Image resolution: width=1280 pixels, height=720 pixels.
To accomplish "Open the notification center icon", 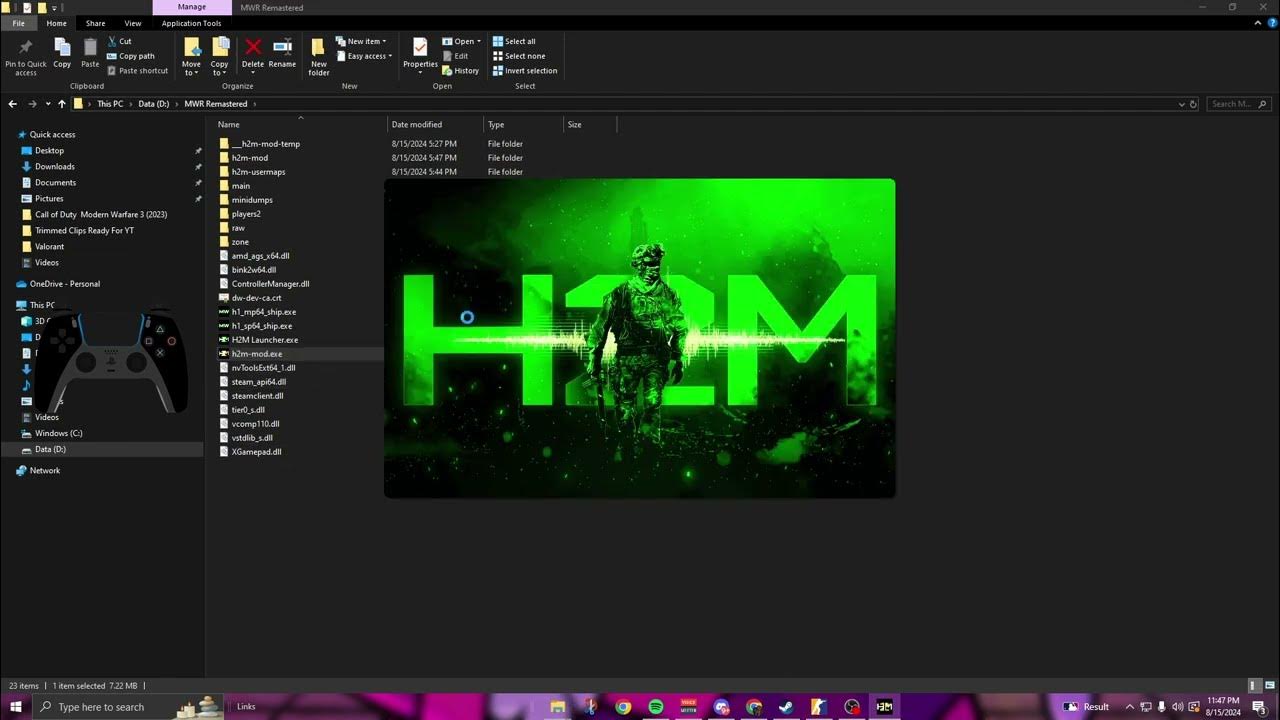I will point(1259,707).
